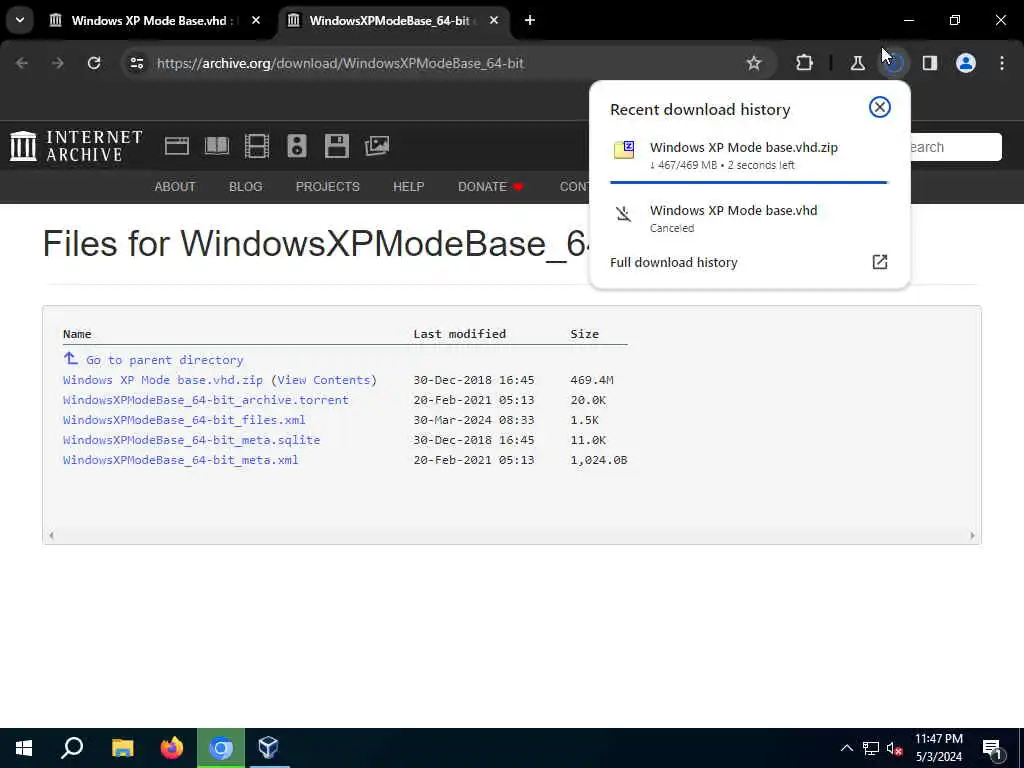The image size is (1024, 768).
Task: Open Chrome Labs flask icon
Action: coord(857,63)
